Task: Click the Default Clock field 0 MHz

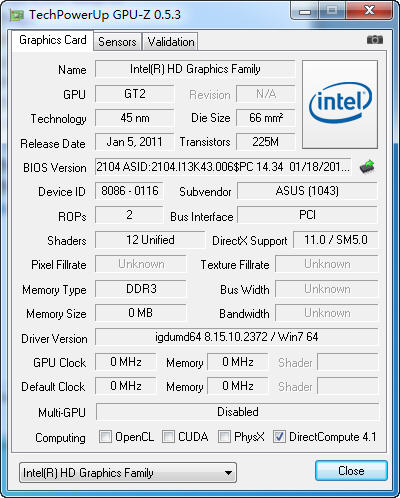Action: (x=126, y=386)
